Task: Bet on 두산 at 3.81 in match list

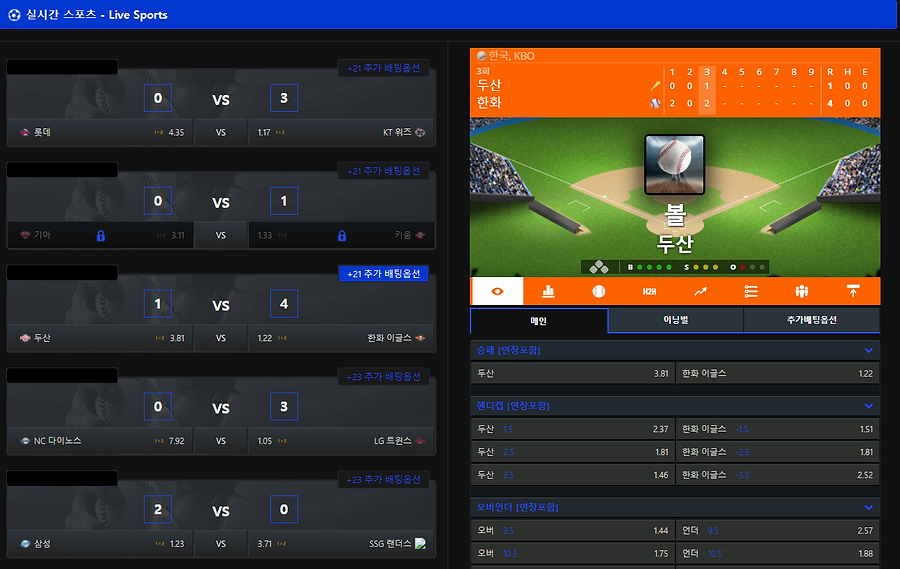Action: (100, 338)
